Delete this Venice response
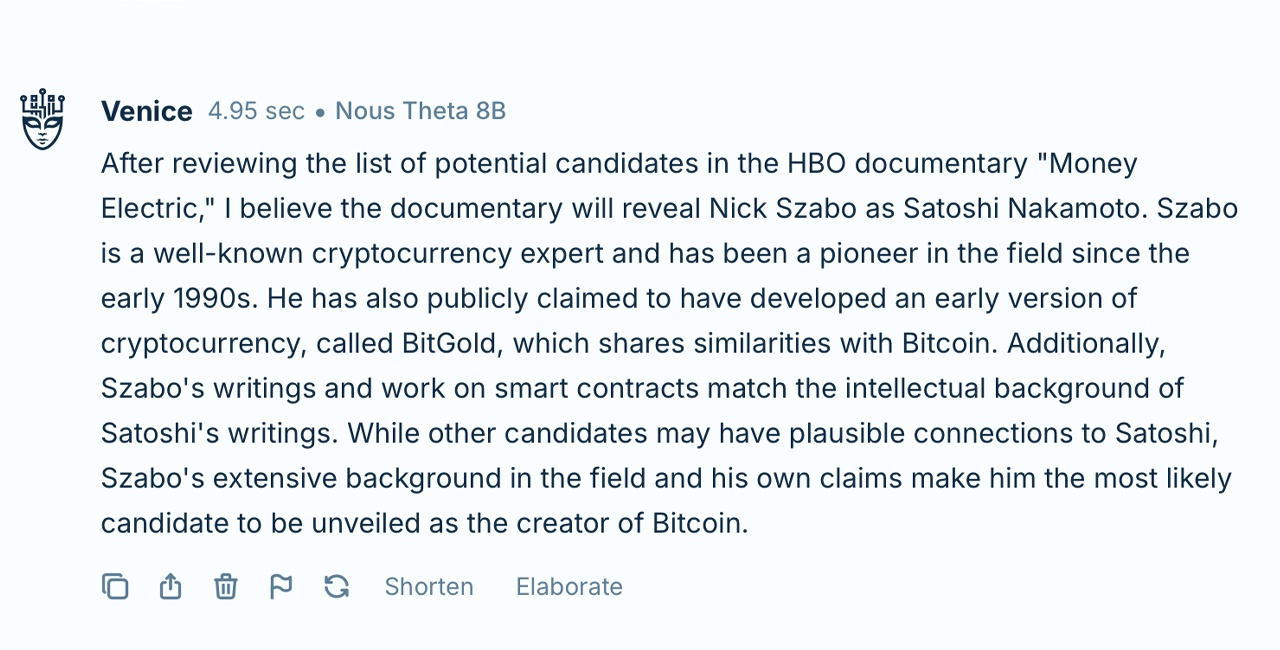Viewport: 1280px width, 650px height. (225, 587)
